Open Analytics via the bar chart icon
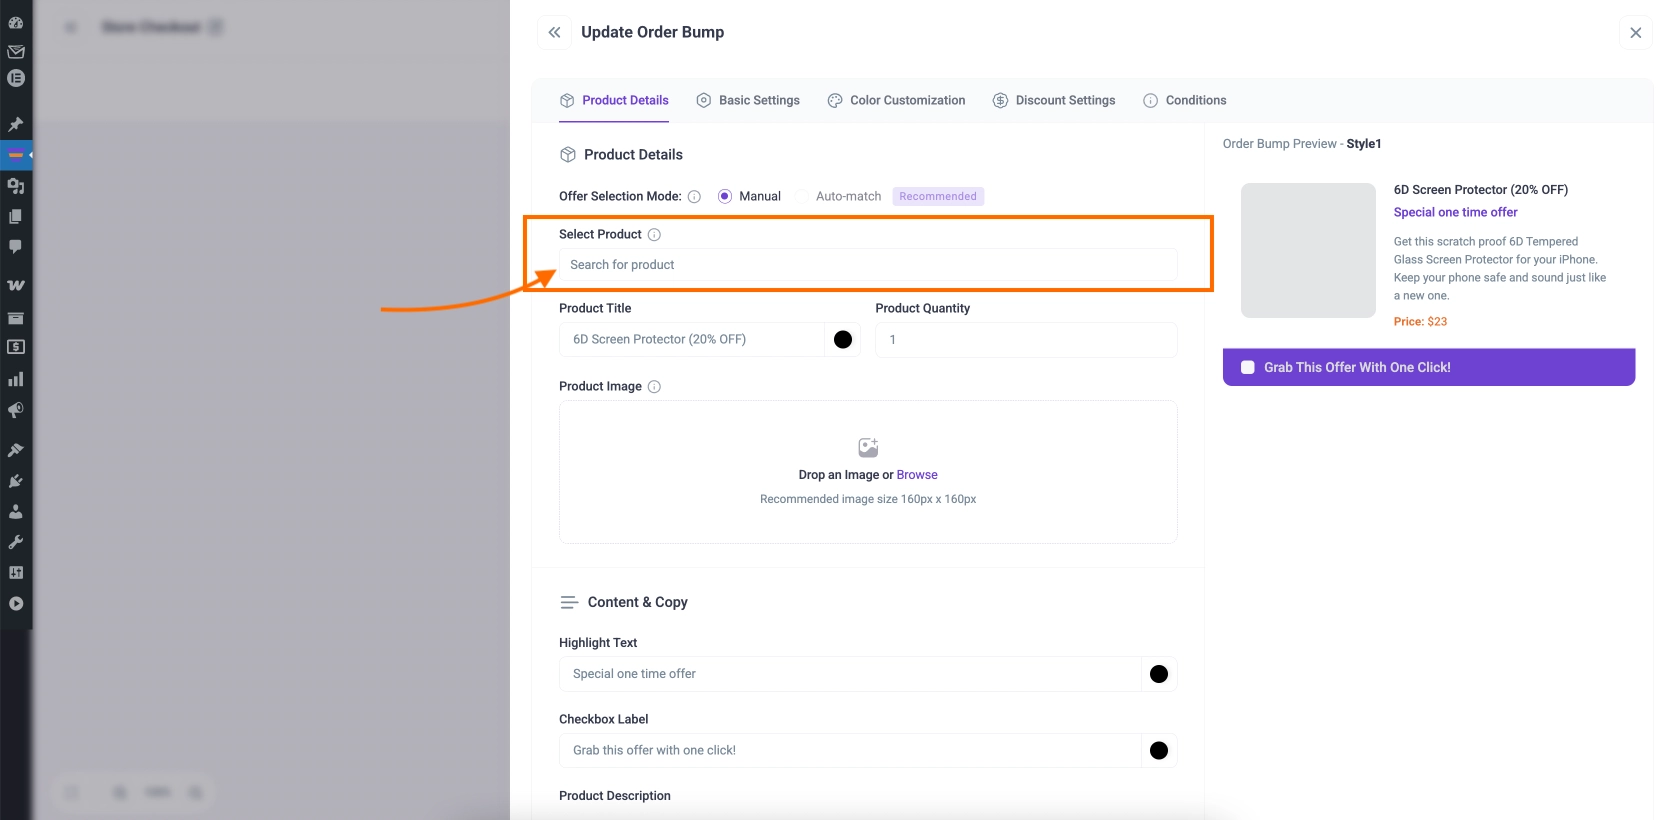The width and height of the screenshot is (1670, 820). coord(16,379)
